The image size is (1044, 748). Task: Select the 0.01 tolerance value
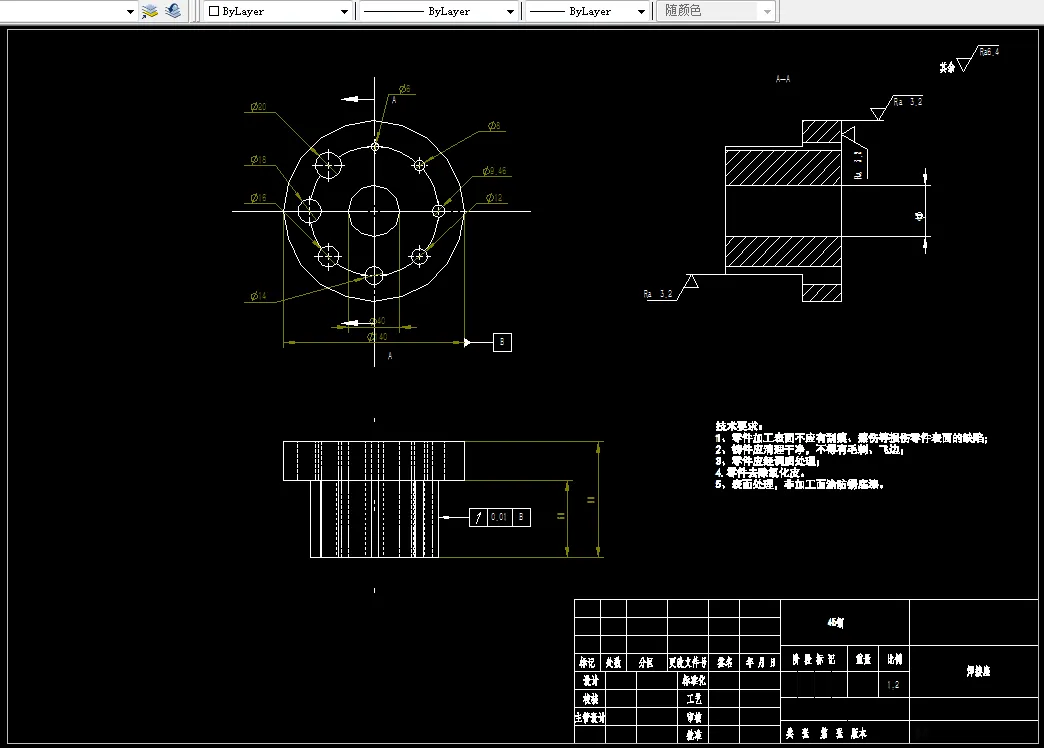[x=499, y=517]
